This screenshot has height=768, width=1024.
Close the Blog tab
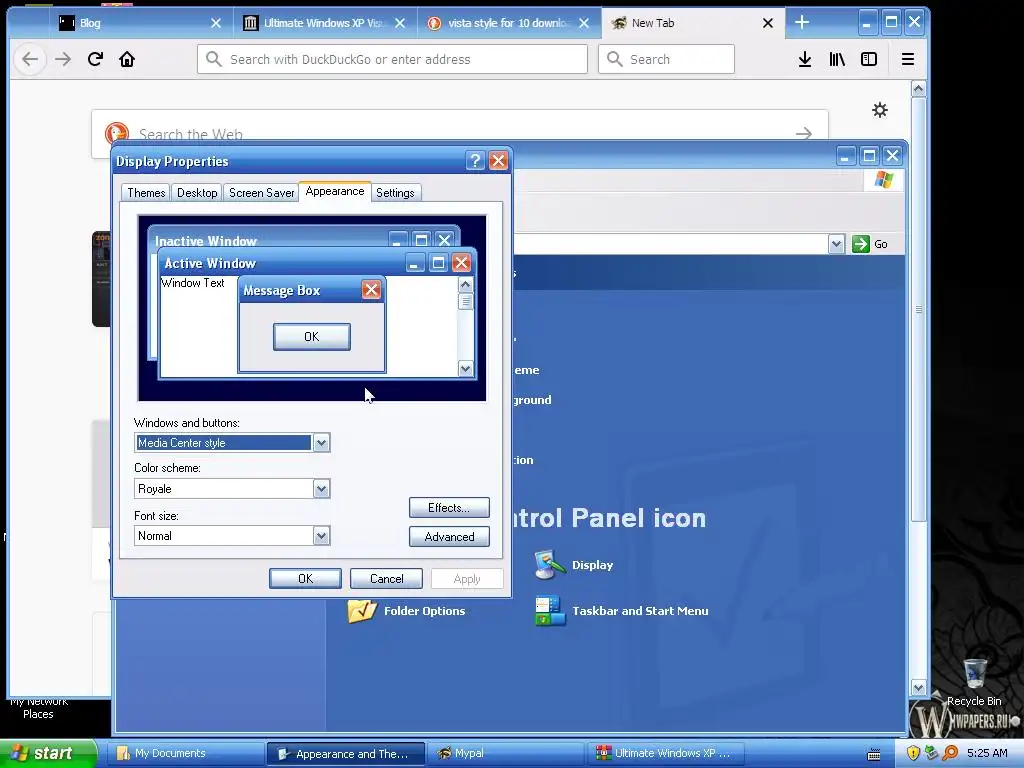click(216, 23)
